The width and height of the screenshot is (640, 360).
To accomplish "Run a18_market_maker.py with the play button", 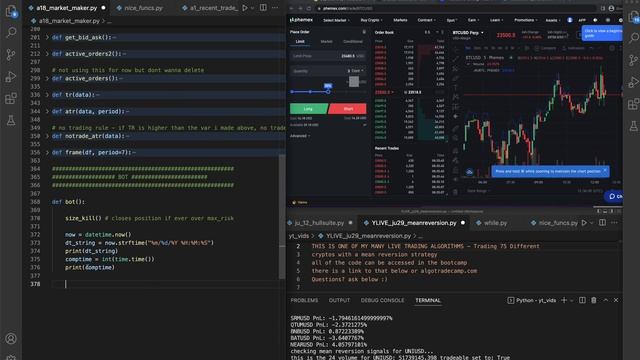I will coord(245,8).
